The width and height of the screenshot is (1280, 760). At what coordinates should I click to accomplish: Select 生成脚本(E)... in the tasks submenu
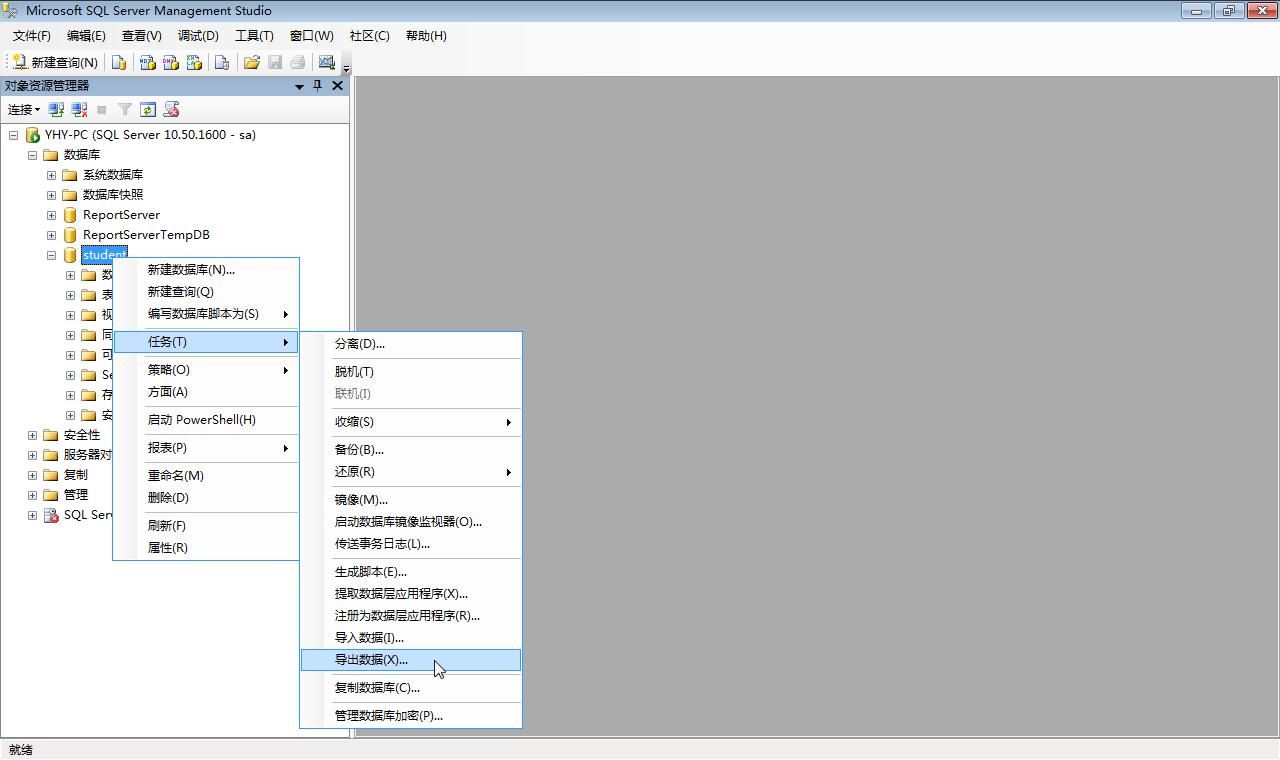tap(411, 572)
